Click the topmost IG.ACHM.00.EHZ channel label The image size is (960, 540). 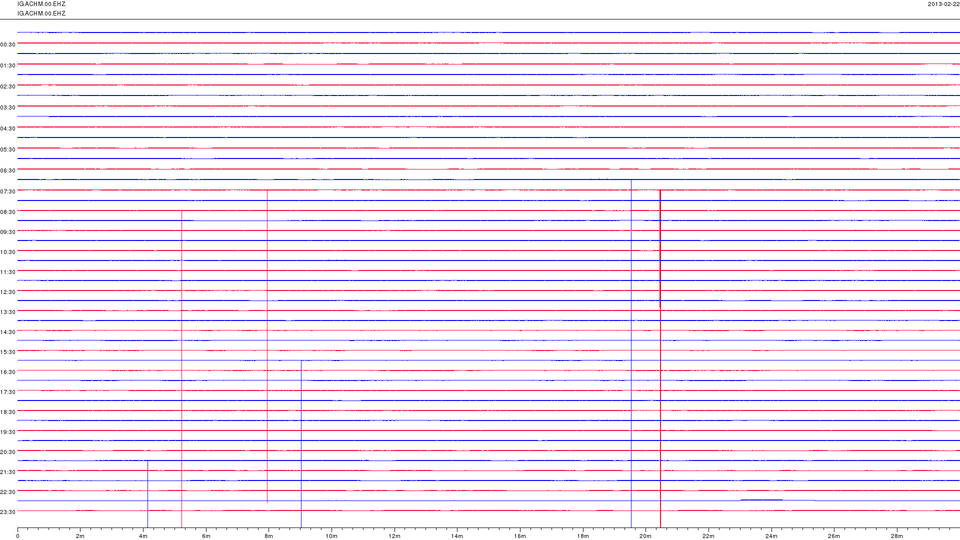pos(41,4)
